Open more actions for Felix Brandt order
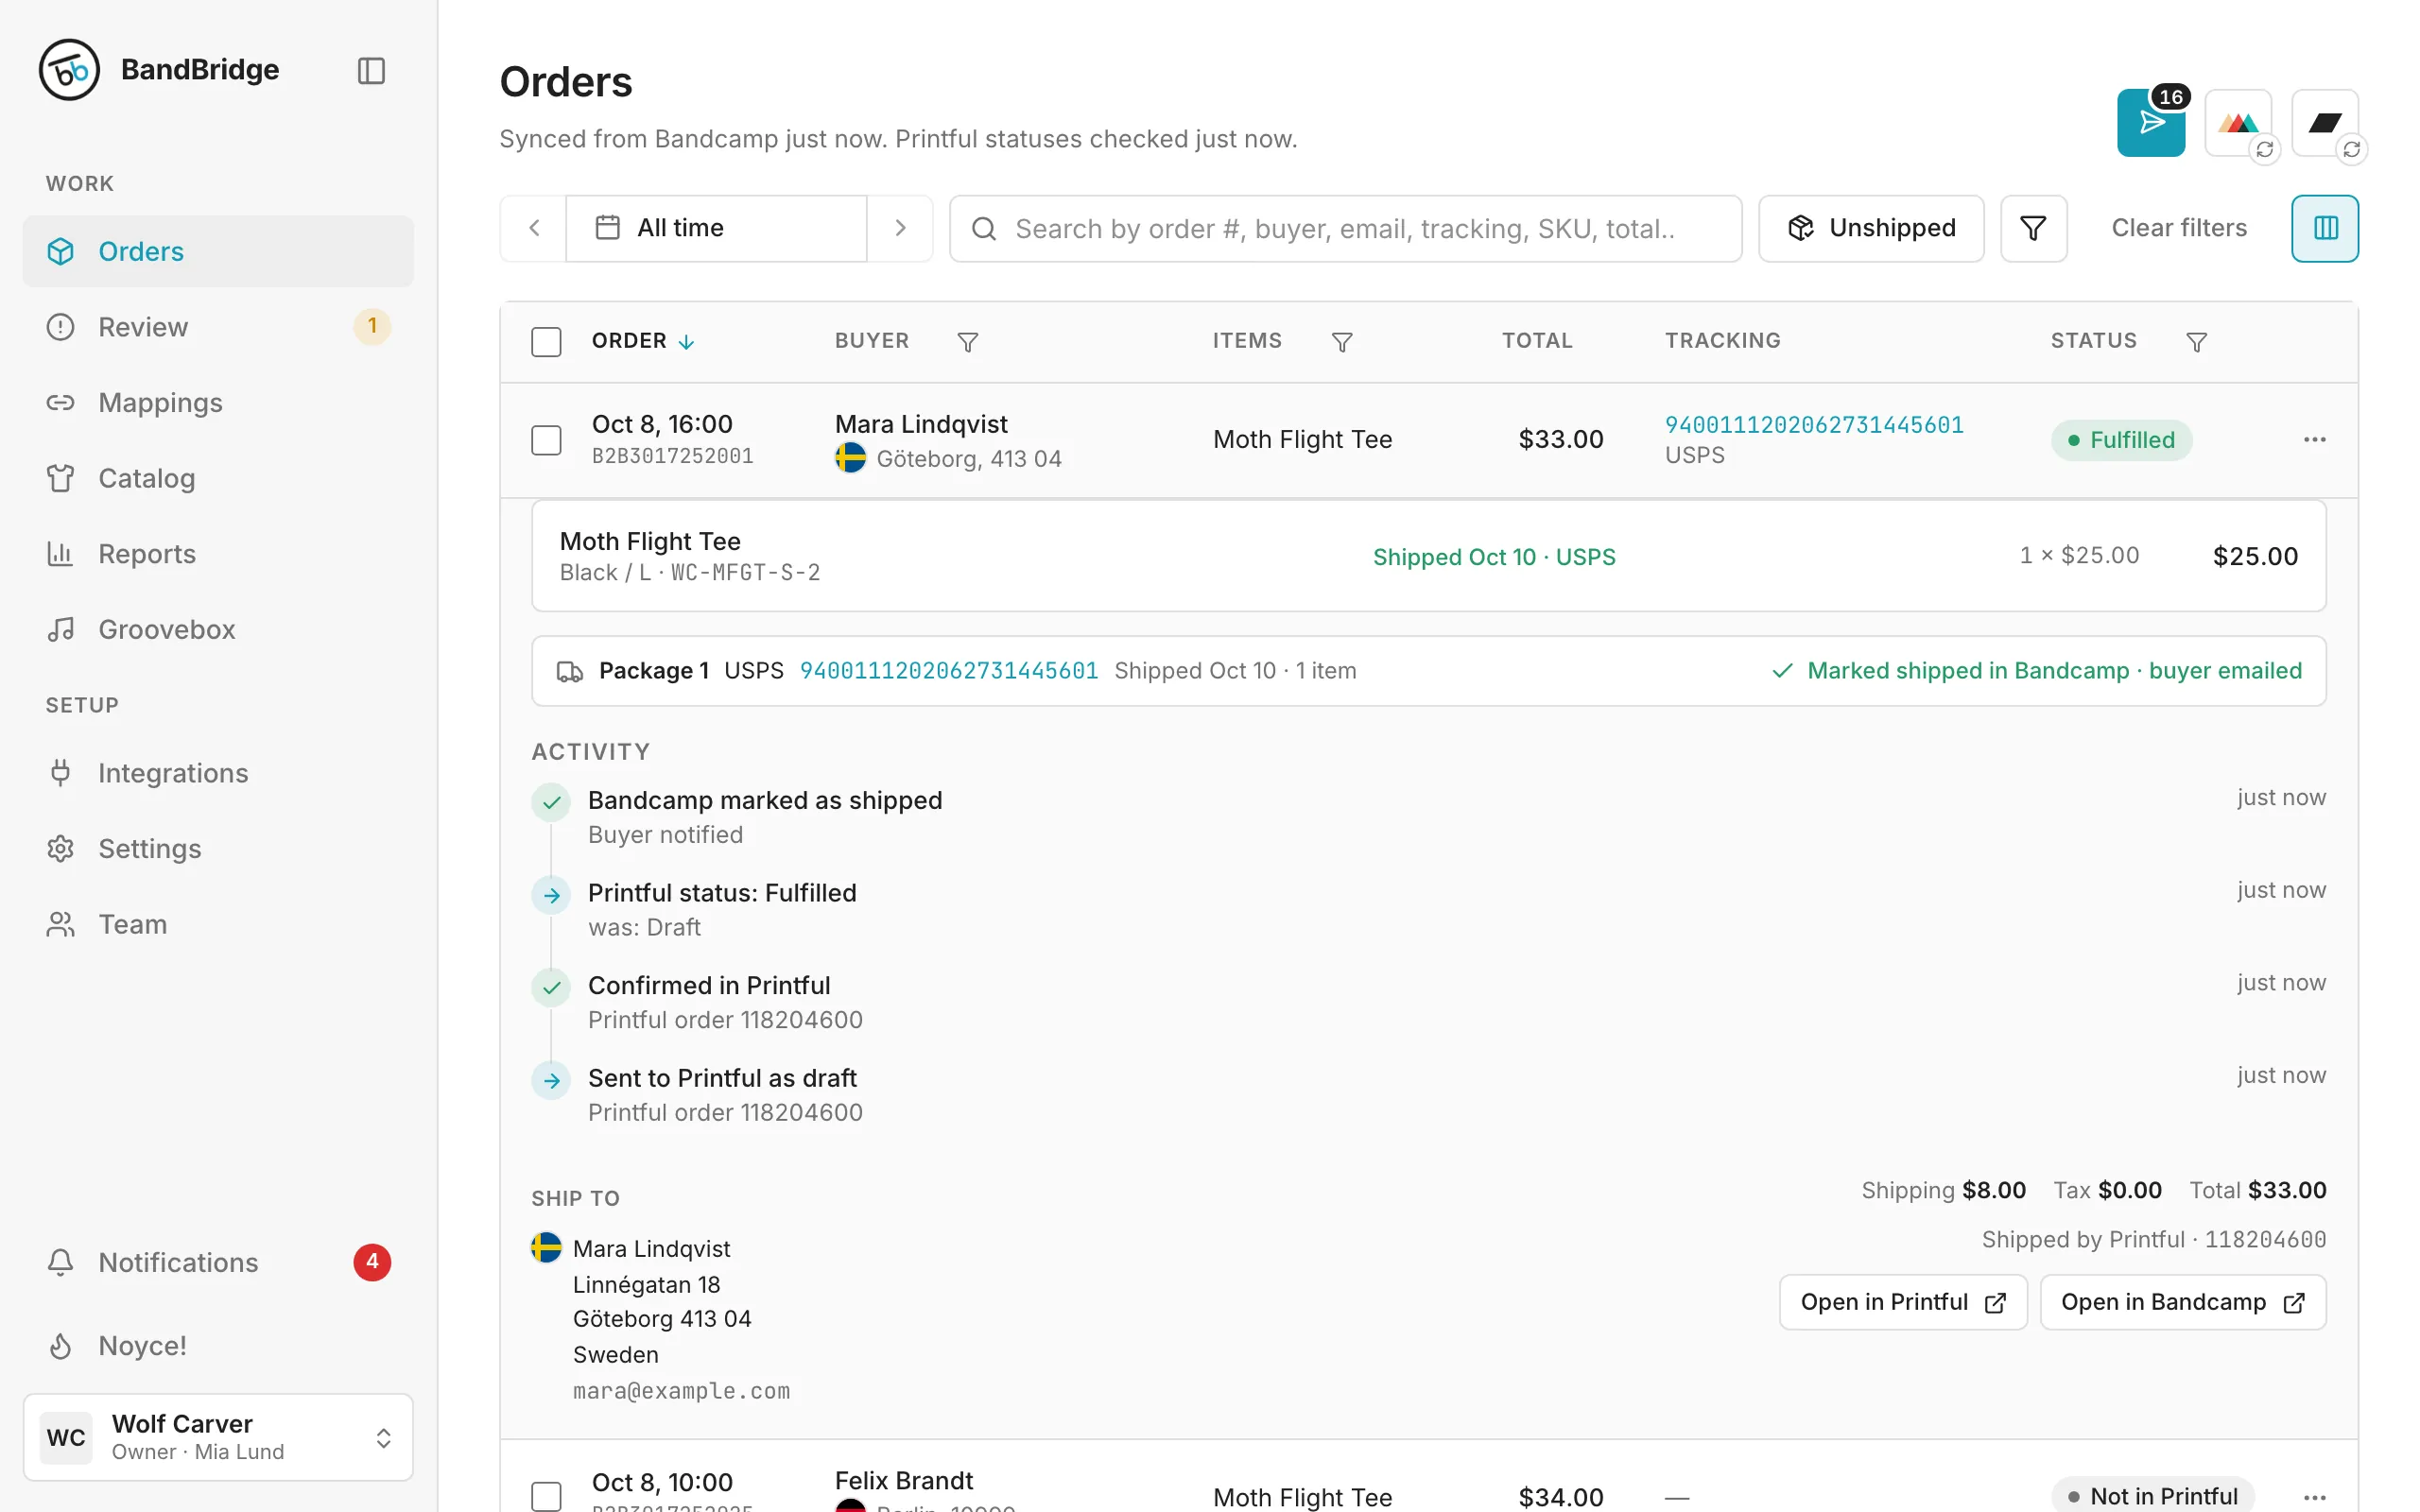This screenshot has height=1512, width=2420. click(x=2314, y=1496)
